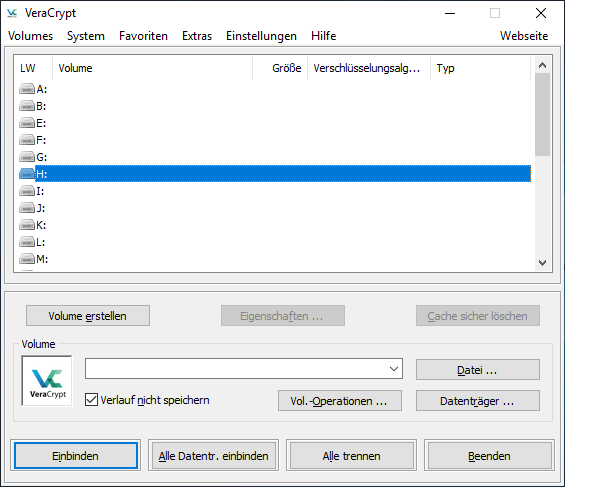
Task: Click the 'Volume erstellen' button
Action: pyautogui.click(x=88, y=316)
